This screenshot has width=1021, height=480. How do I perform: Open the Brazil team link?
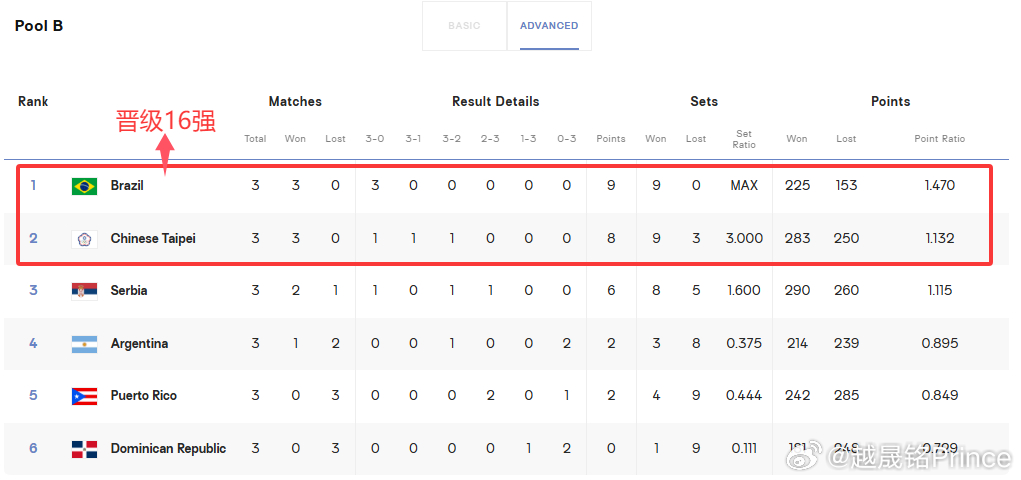coord(127,186)
